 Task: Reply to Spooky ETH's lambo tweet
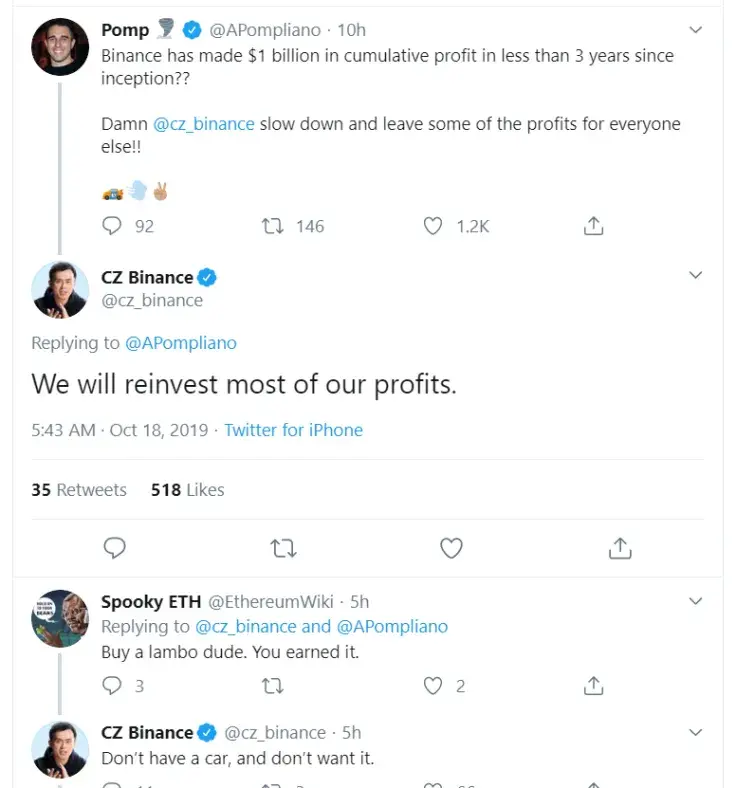coord(112,685)
